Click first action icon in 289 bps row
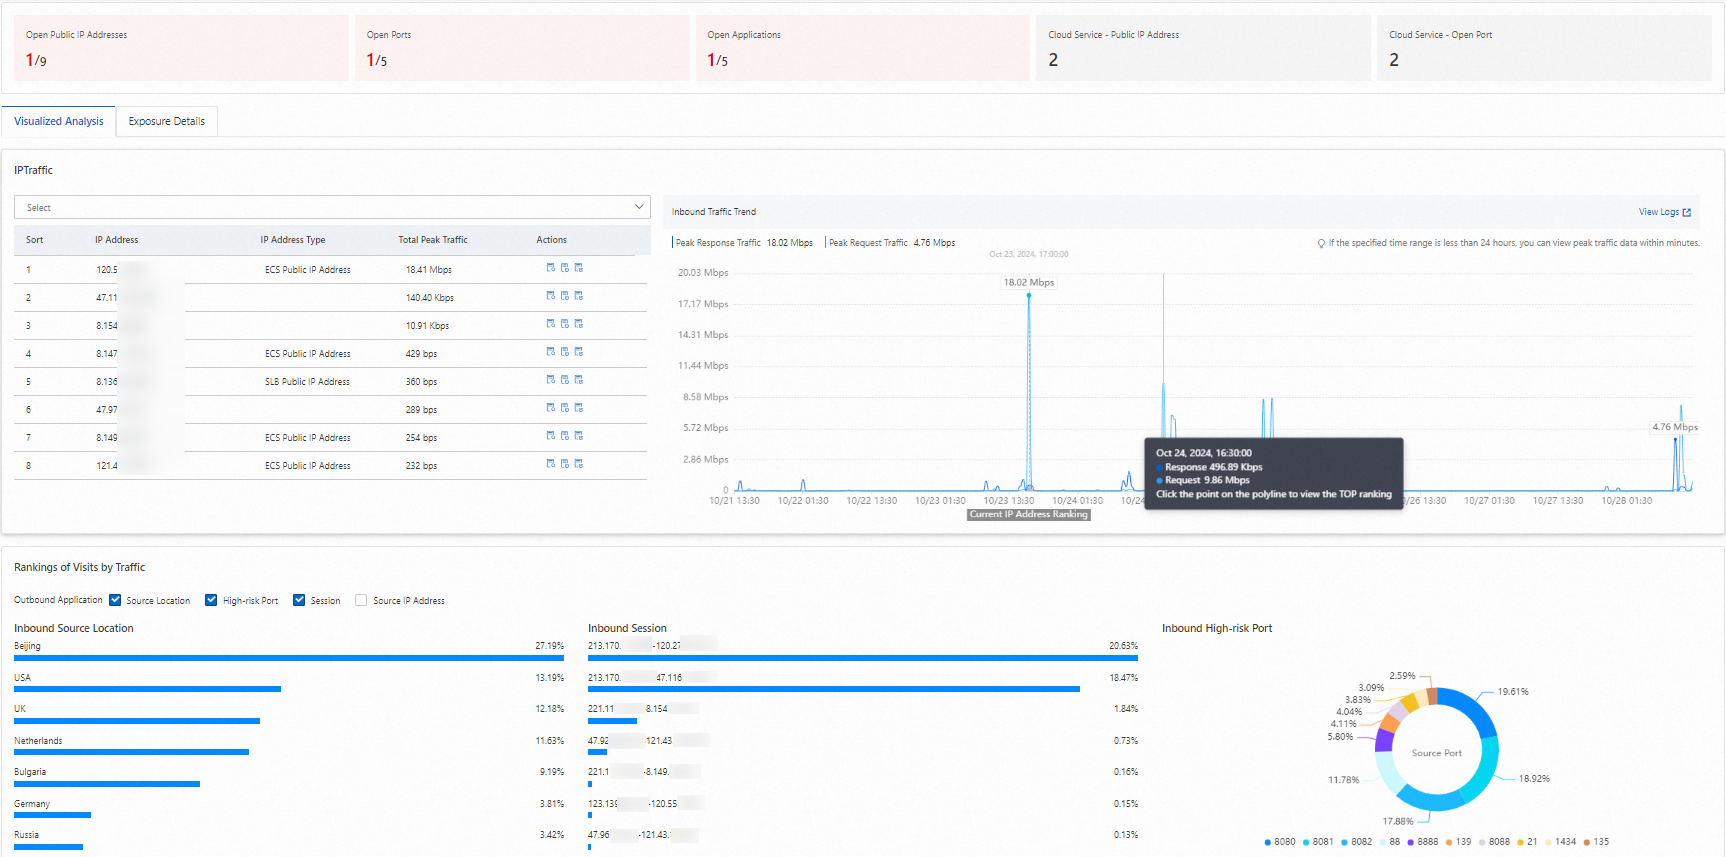 [x=551, y=408]
